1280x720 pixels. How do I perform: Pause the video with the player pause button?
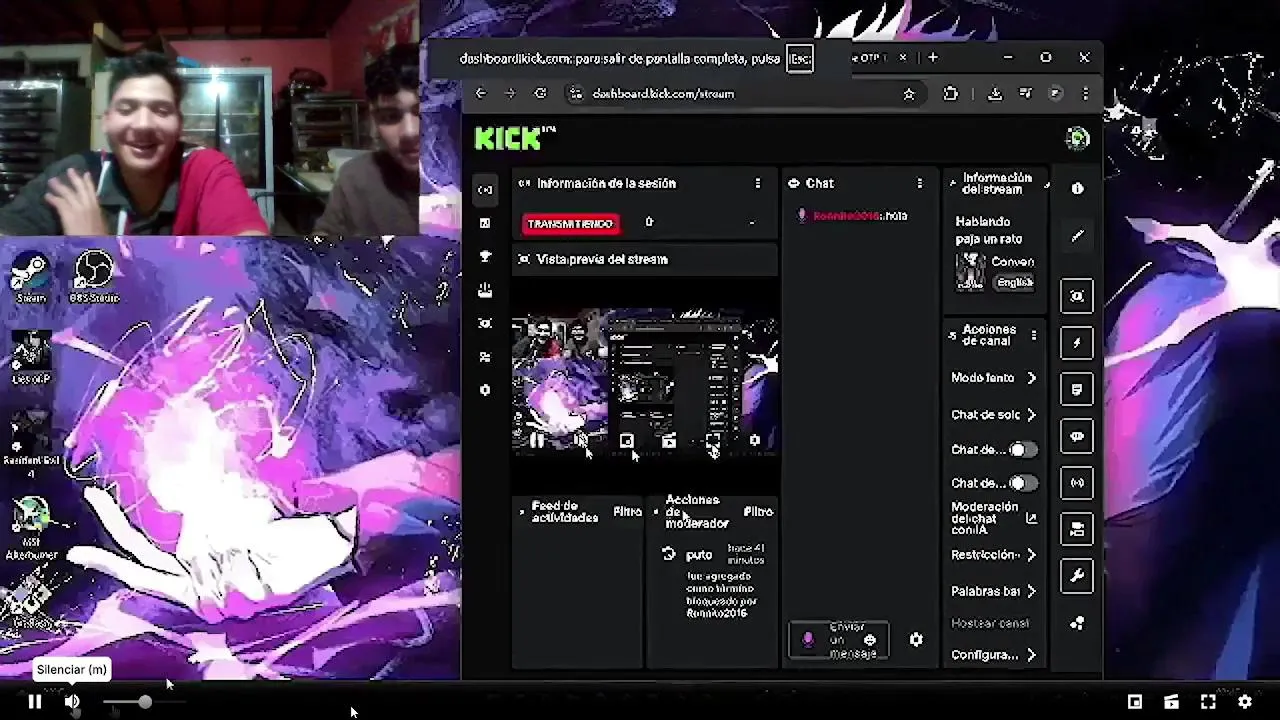pyautogui.click(x=34, y=702)
